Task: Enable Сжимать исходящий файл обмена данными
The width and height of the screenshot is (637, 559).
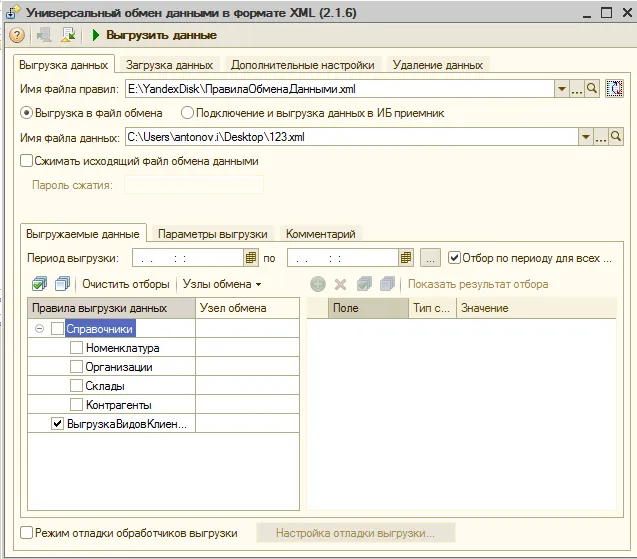Action: (139, 161)
